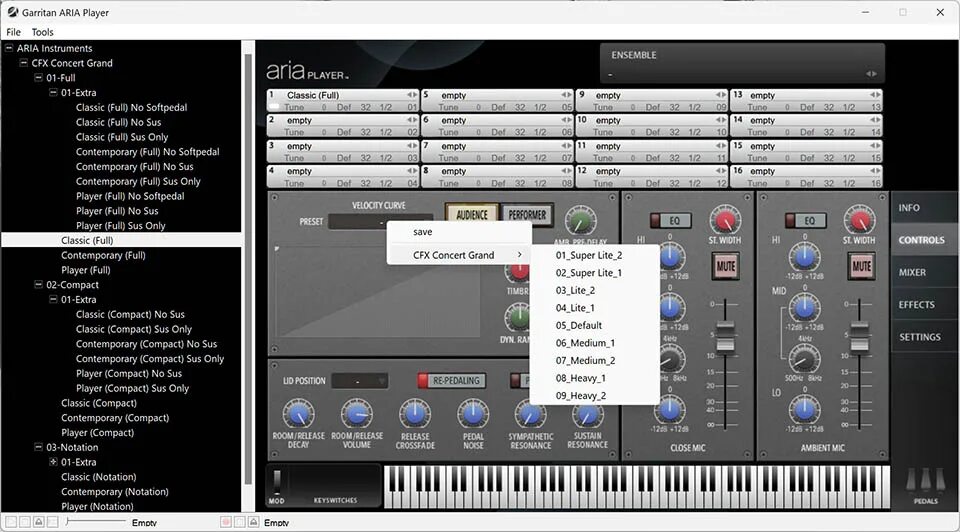Viewport: 960px width, 532px height.
Task: Mute the Close Mic channel
Action: [x=726, y=266]
